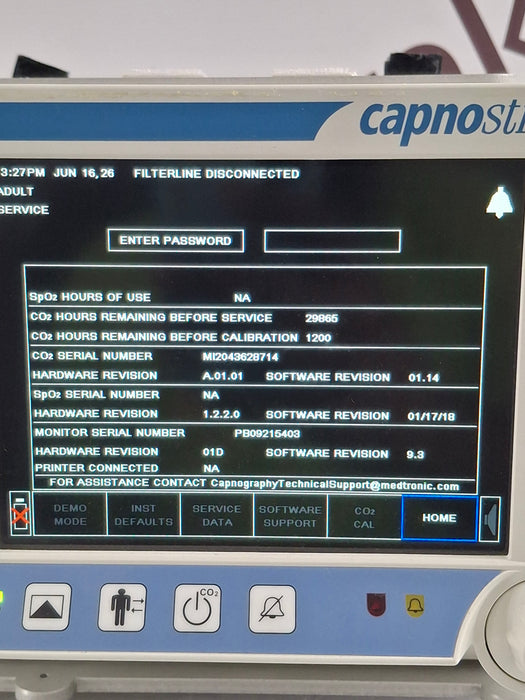The width and height of the screenshot is (525, 700).
Task: Click SpO2 software revision 01/17/18
Action: point(431,417)
